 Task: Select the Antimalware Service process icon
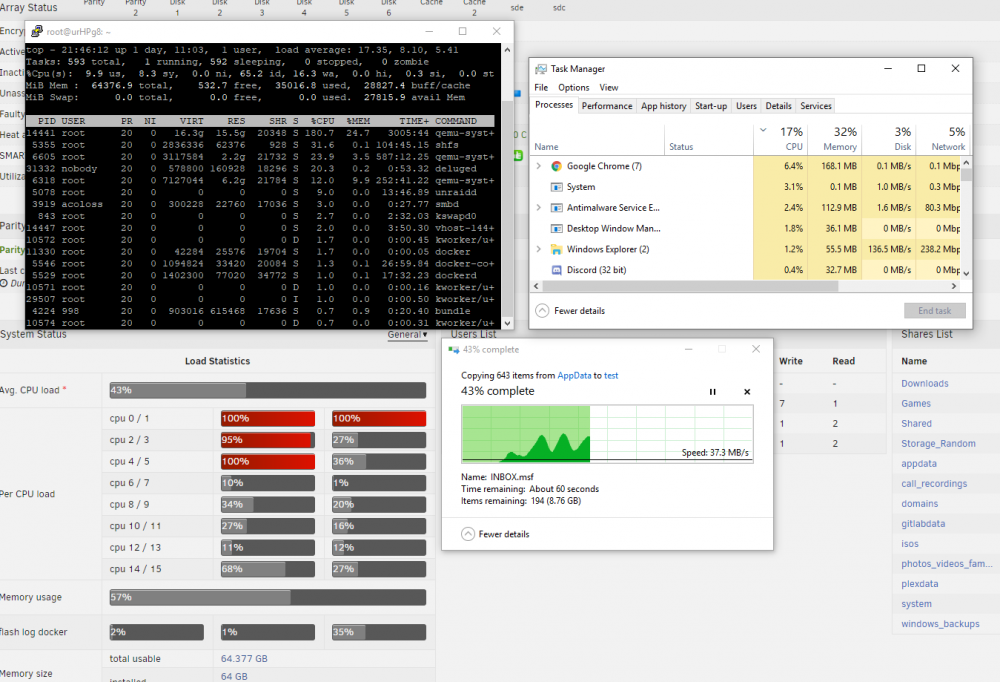556,208
